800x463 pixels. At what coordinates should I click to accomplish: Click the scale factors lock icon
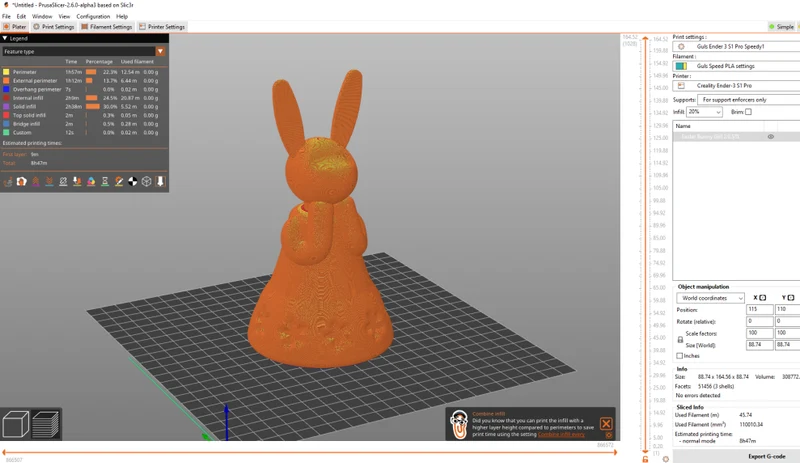coord(680,339)
